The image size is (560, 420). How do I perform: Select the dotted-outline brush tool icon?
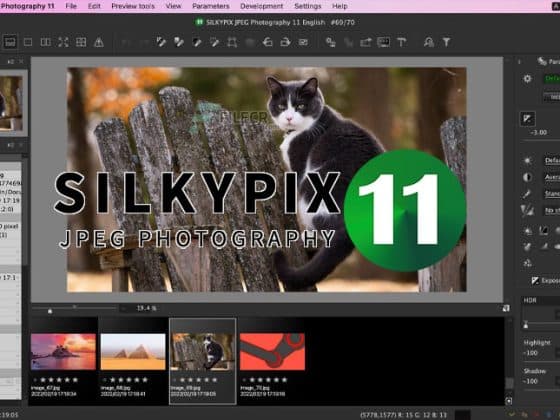tap(214, 42)
